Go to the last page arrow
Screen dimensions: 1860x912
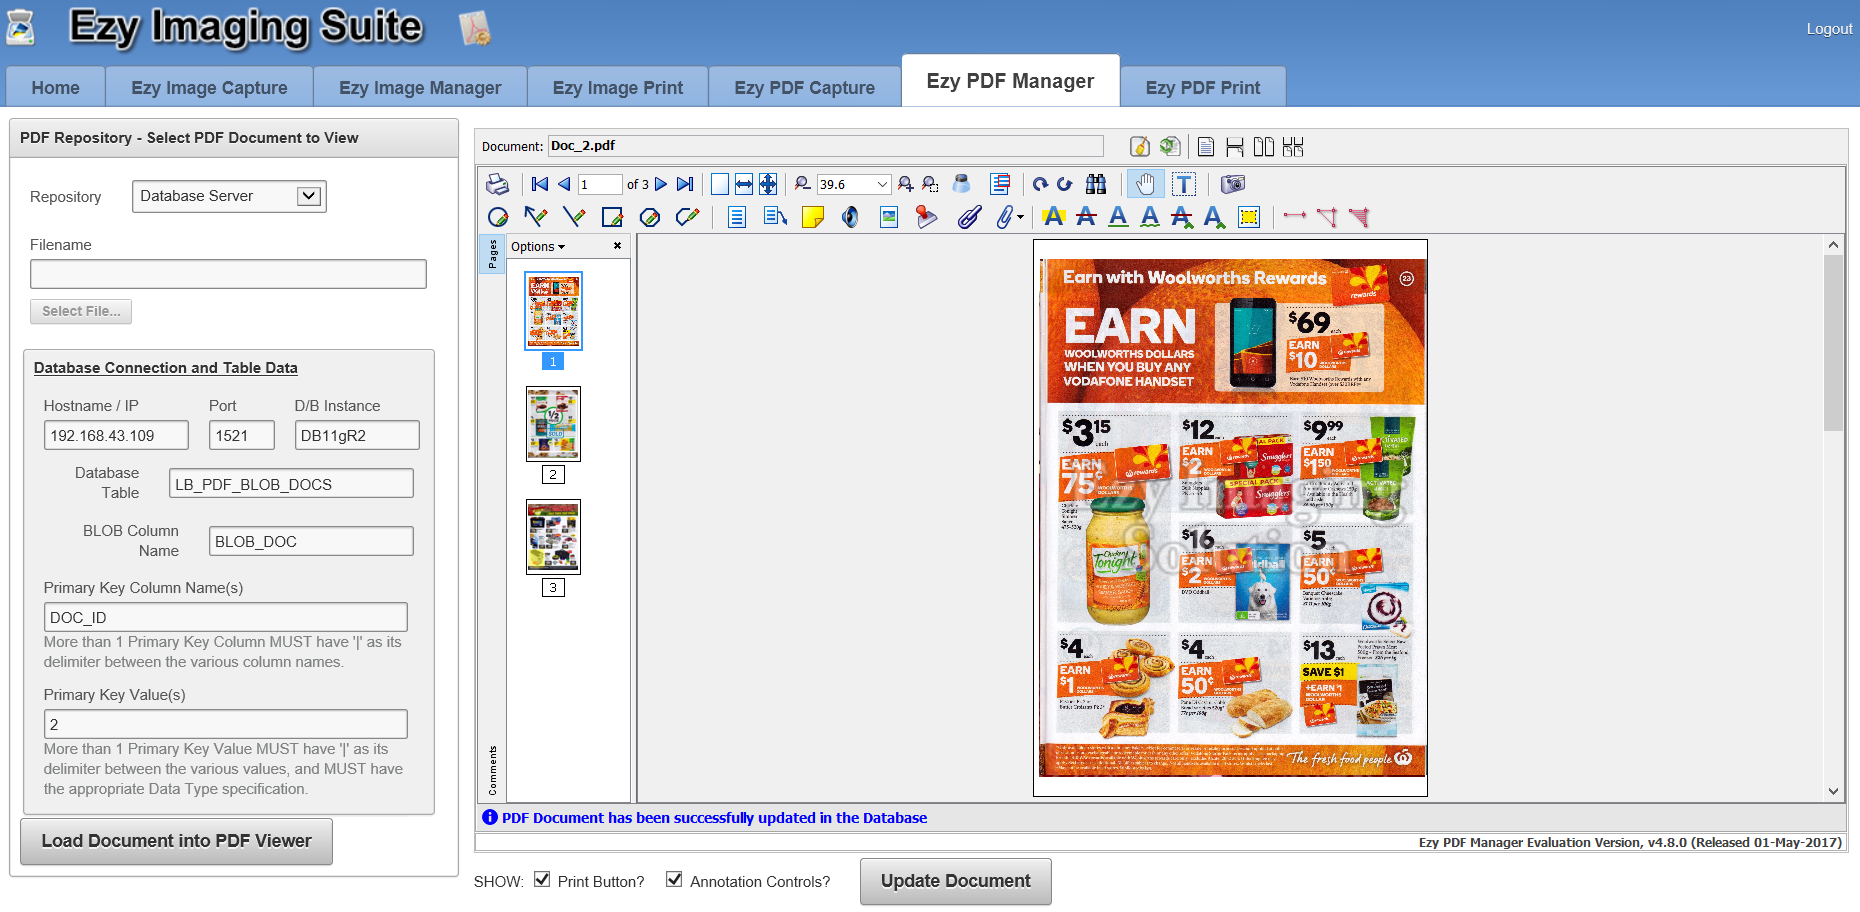point(685,184)
